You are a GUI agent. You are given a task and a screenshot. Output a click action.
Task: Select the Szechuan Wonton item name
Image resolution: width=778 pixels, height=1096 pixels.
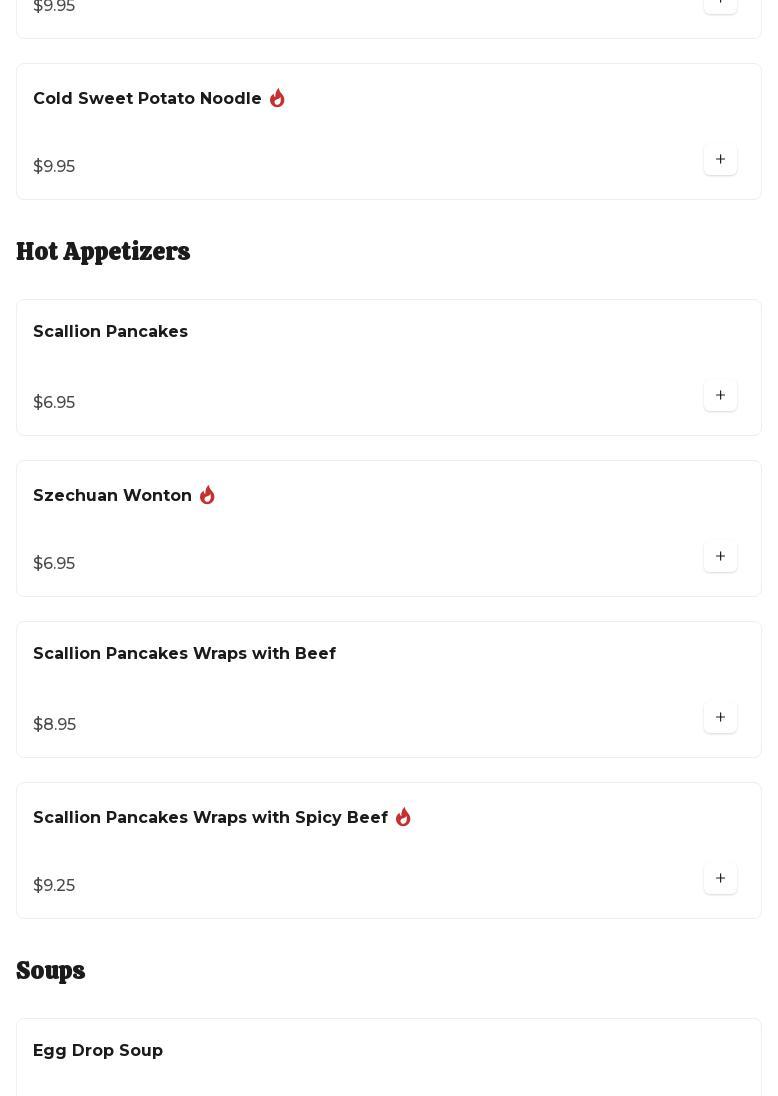pyautogui.click(x=112, y=495)
